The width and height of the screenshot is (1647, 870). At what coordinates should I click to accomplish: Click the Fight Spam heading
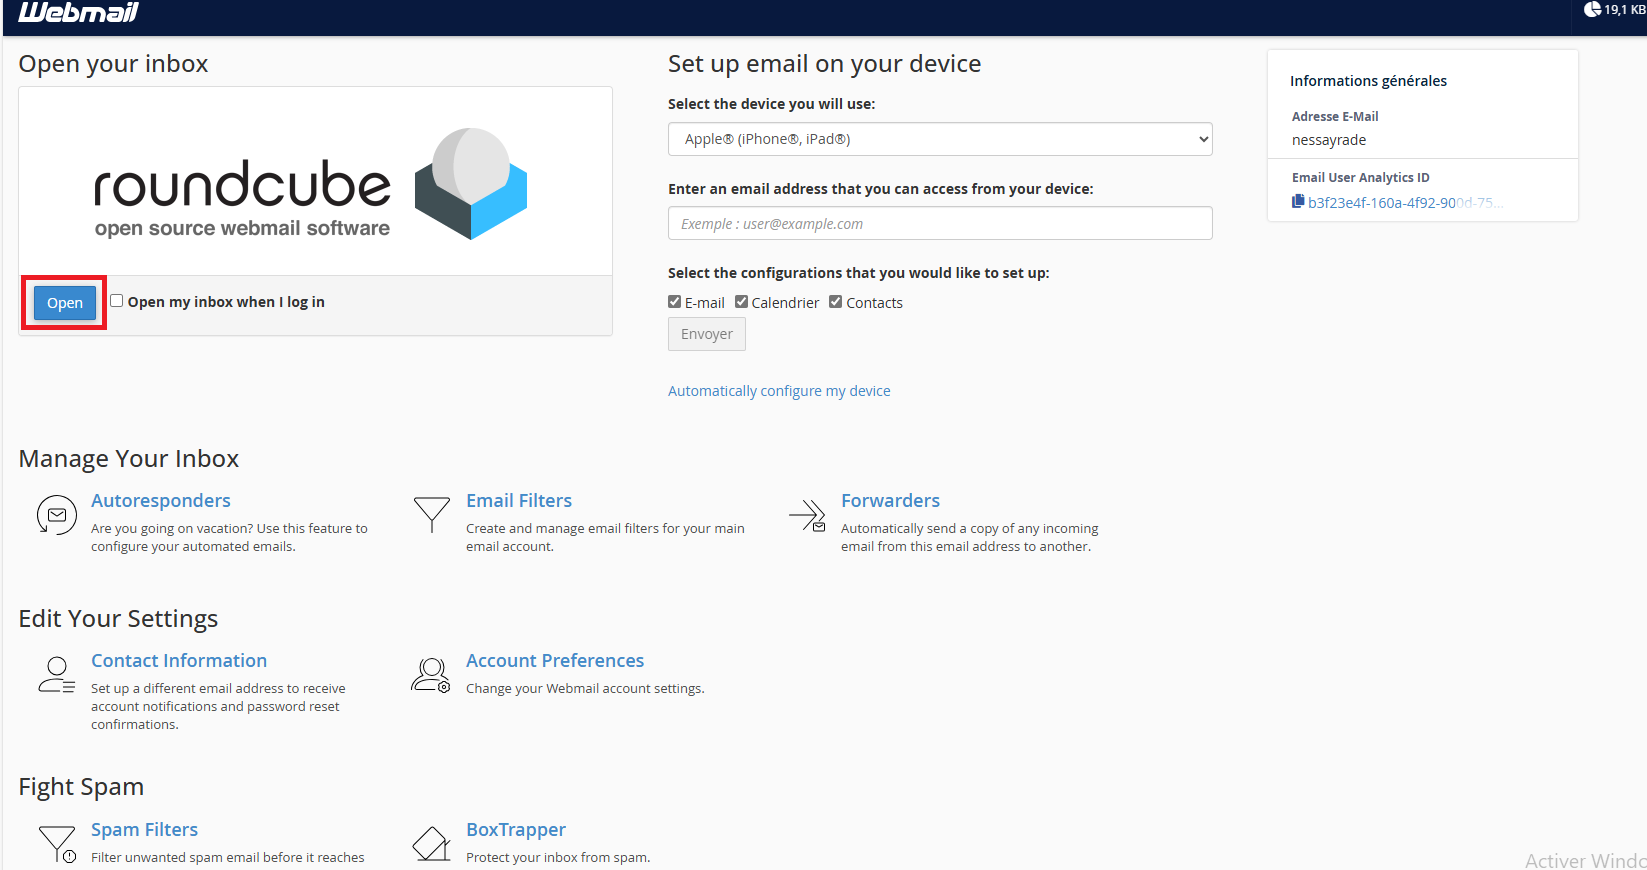pos(81,787)
